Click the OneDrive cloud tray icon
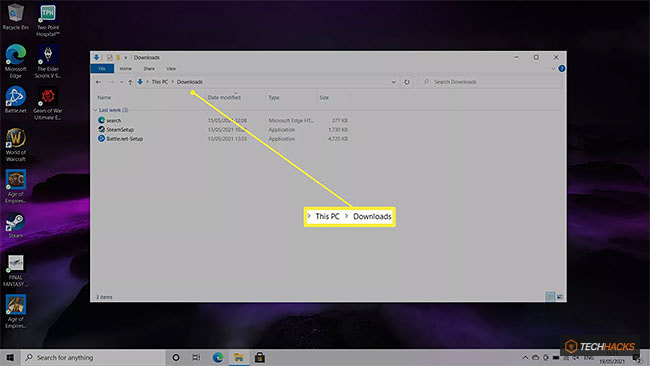 (536, 357)
